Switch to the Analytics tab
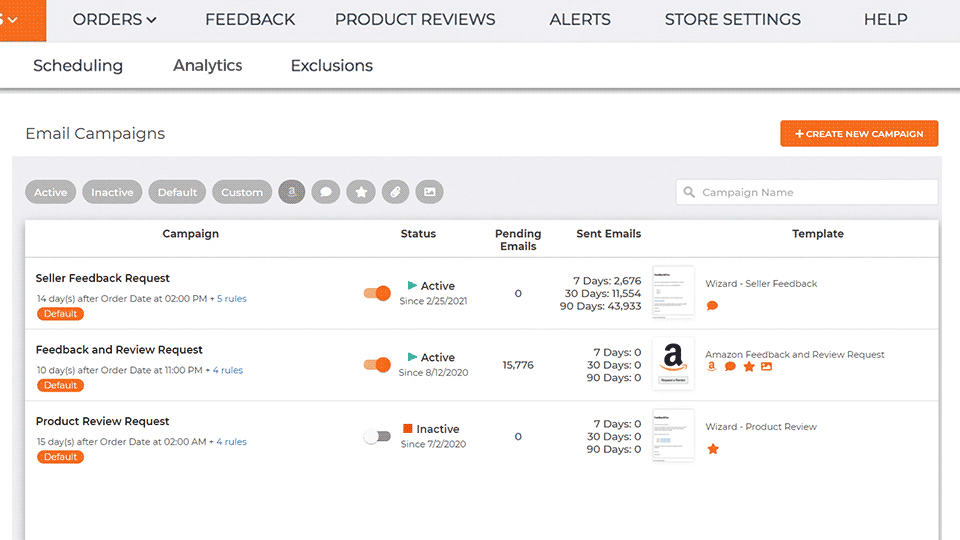Viewport: 960px width, 540px height. click(207, 66)
